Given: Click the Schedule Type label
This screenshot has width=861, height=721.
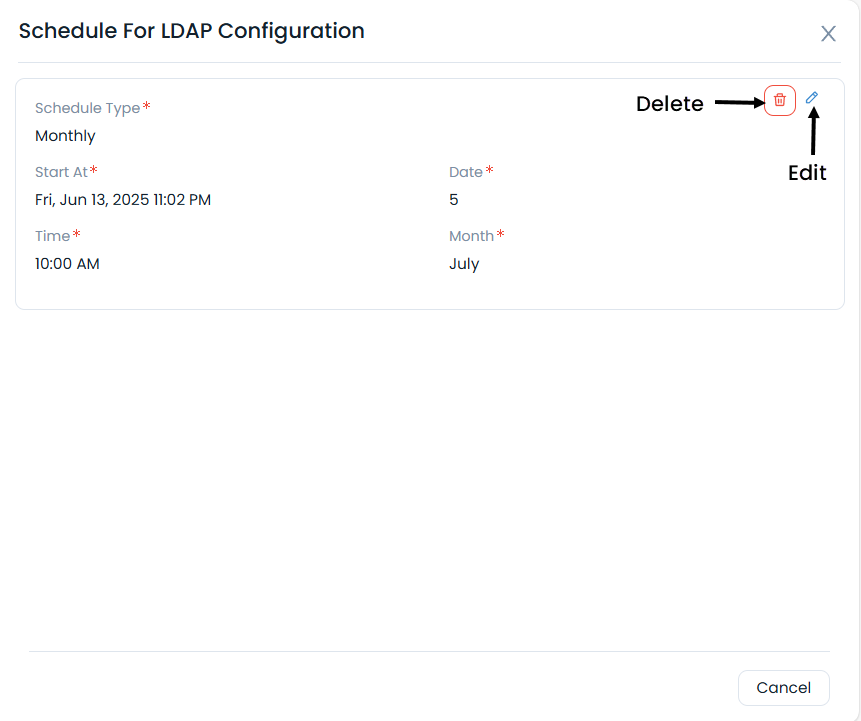Looking at the screenshot, I should click(88, 108).
